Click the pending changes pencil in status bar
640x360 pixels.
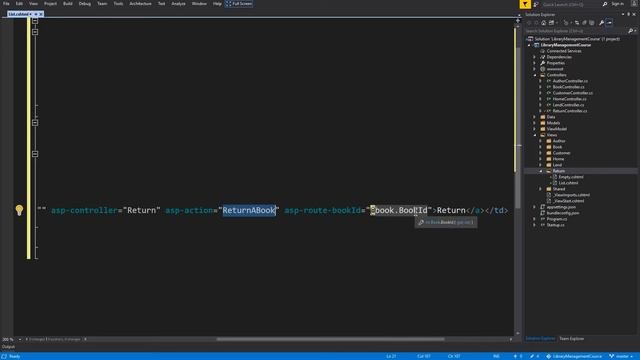(532, 356)
